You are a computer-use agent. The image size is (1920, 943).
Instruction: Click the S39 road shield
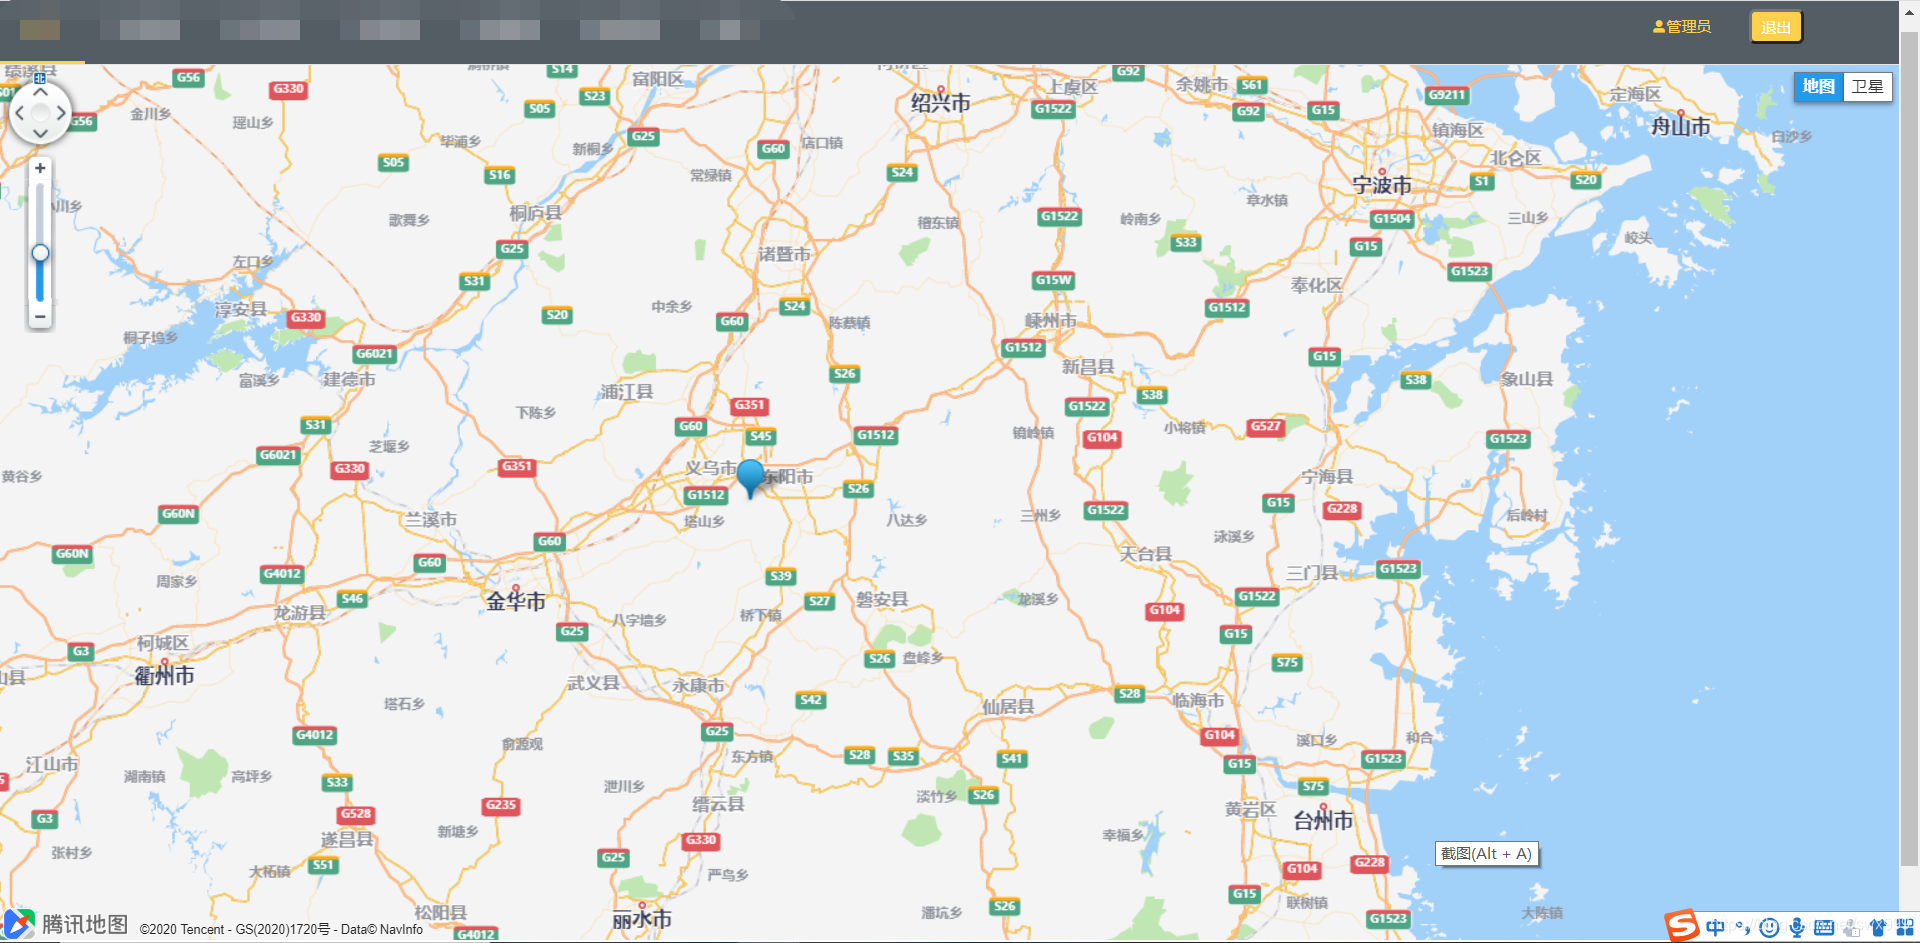780,576
